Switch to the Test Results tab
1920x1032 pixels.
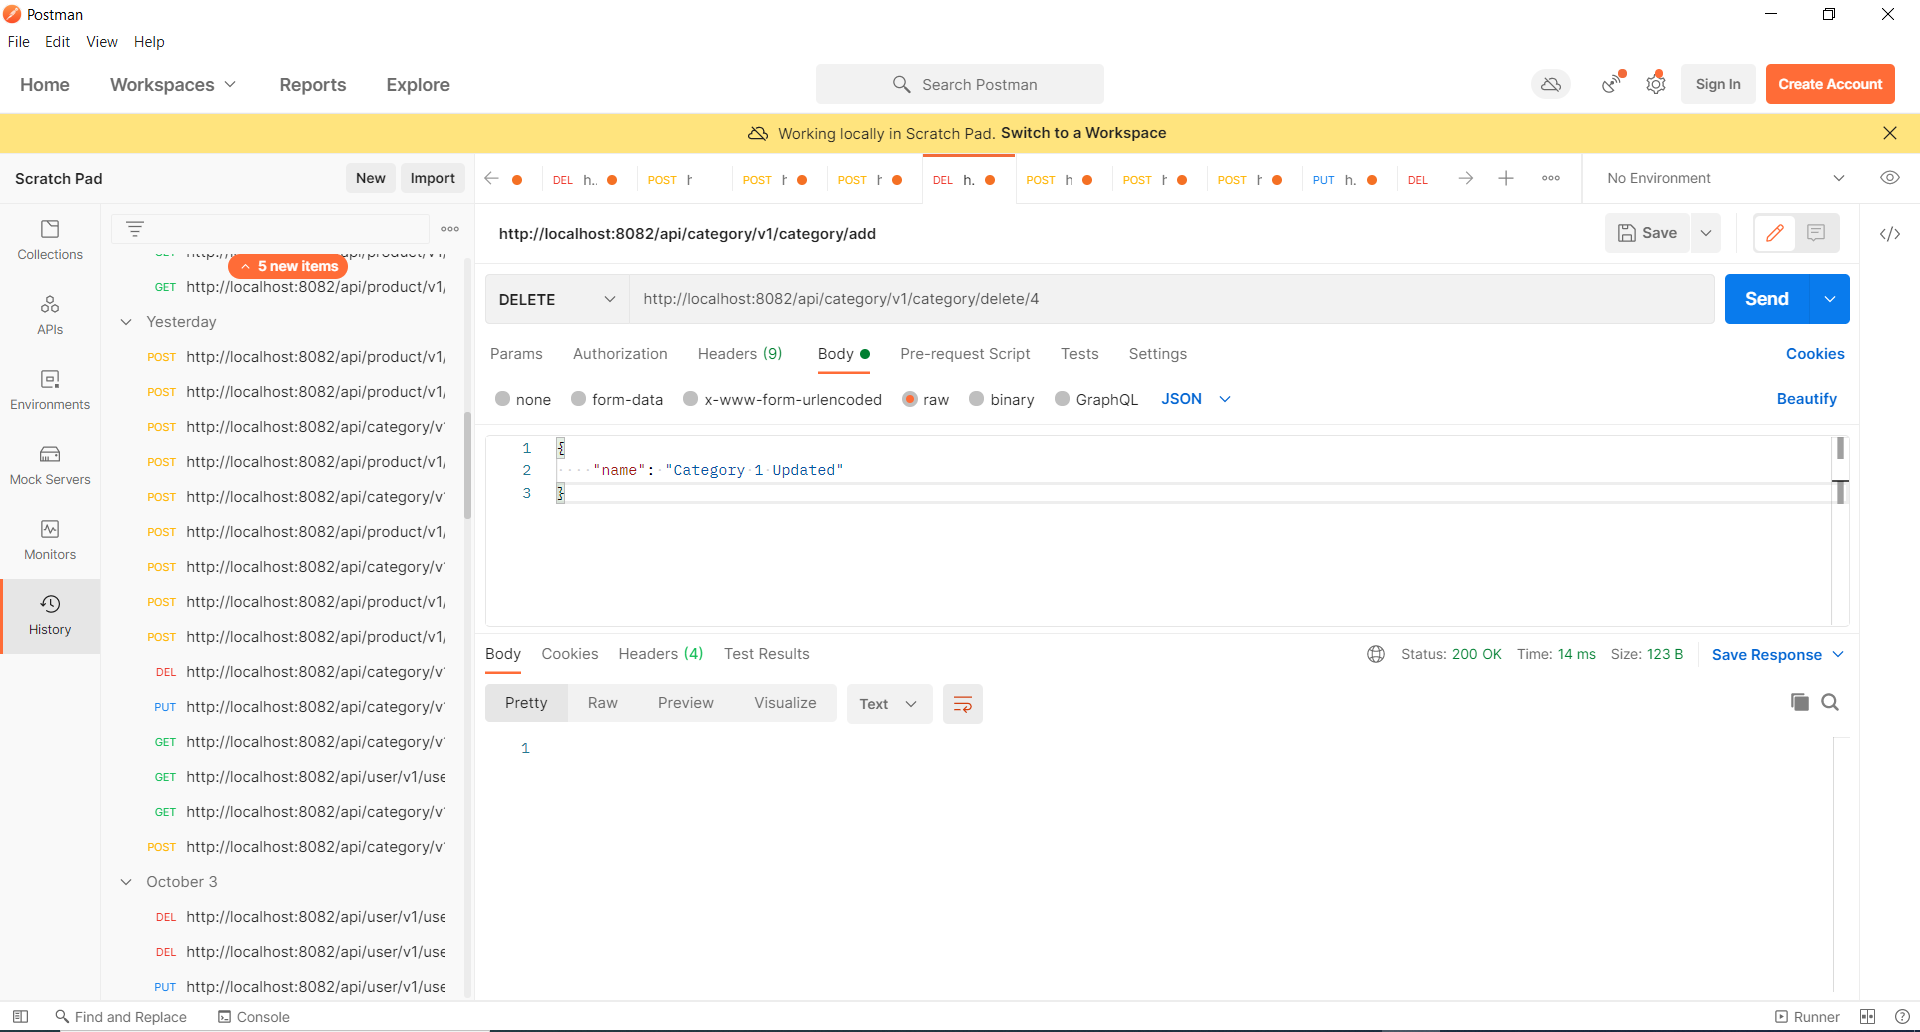pyautogui.click(x=767, y=654)
